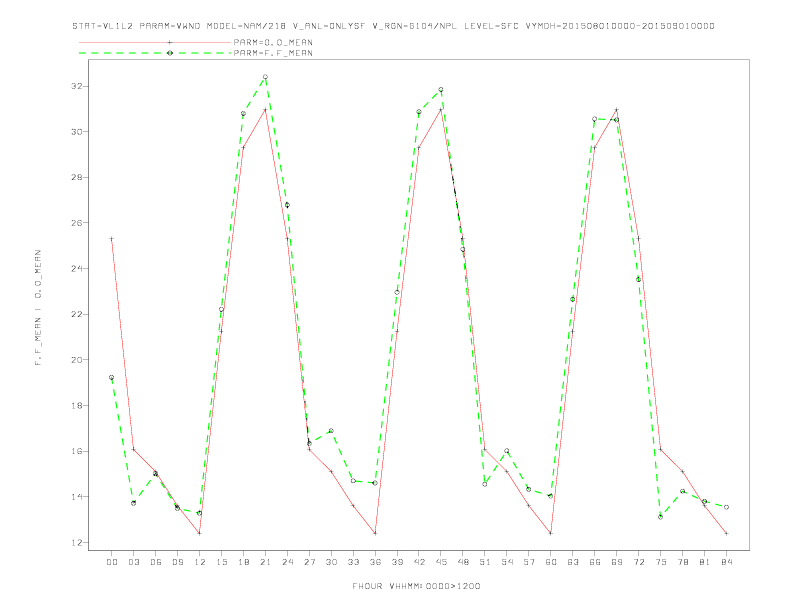Screen dimensions: 792x612
Task: Click y-axis tick label 24
Action: (76, 269)
